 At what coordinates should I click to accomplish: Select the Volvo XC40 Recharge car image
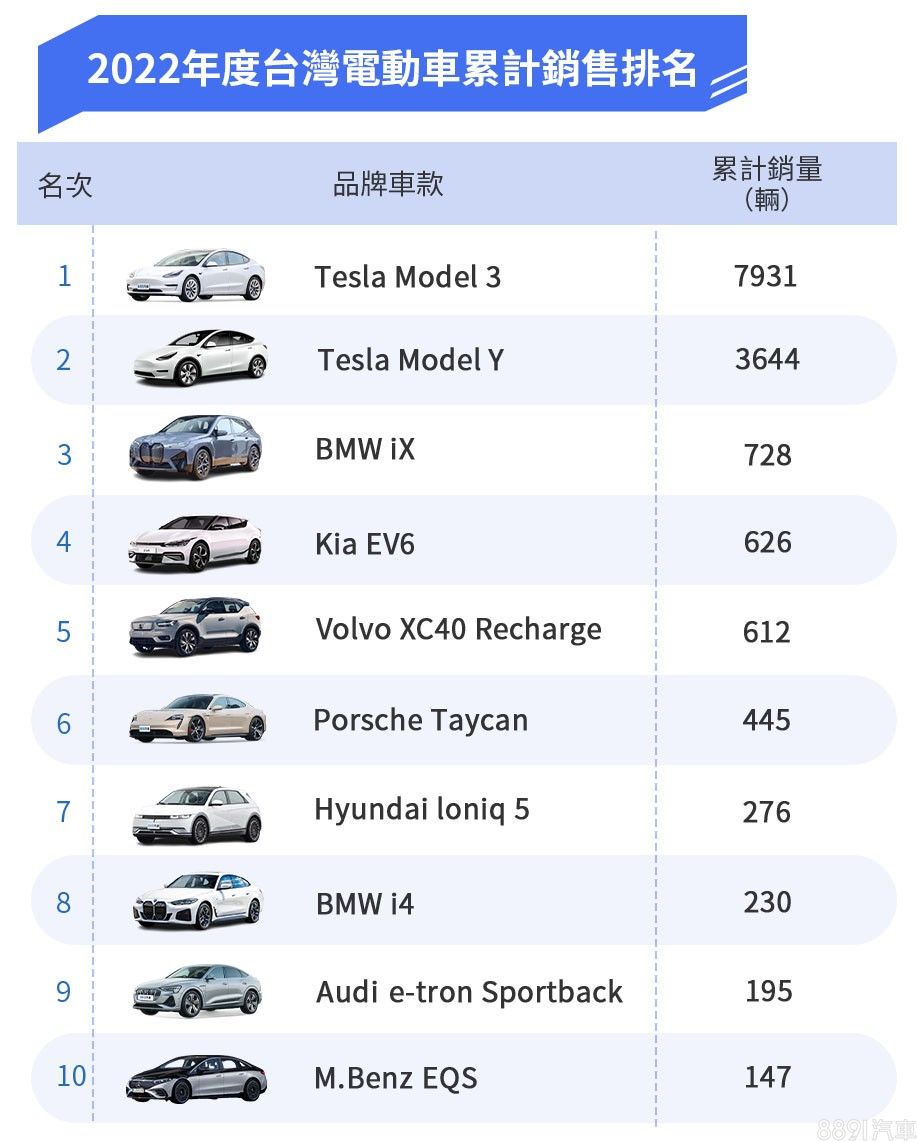click(196, 628)
